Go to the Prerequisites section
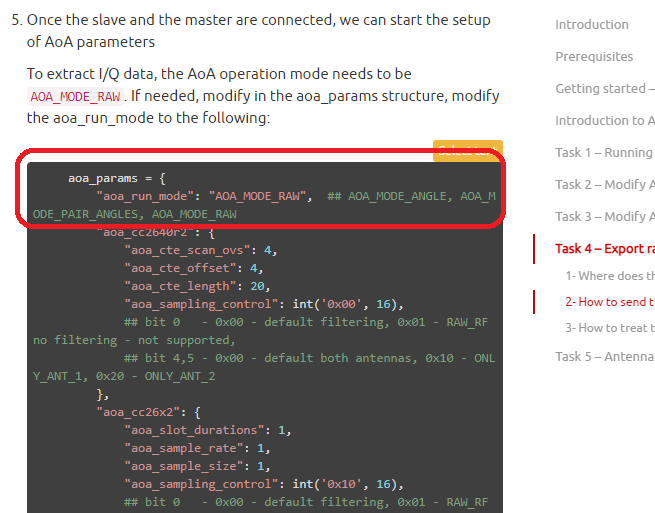 click(x=594, y=56)
